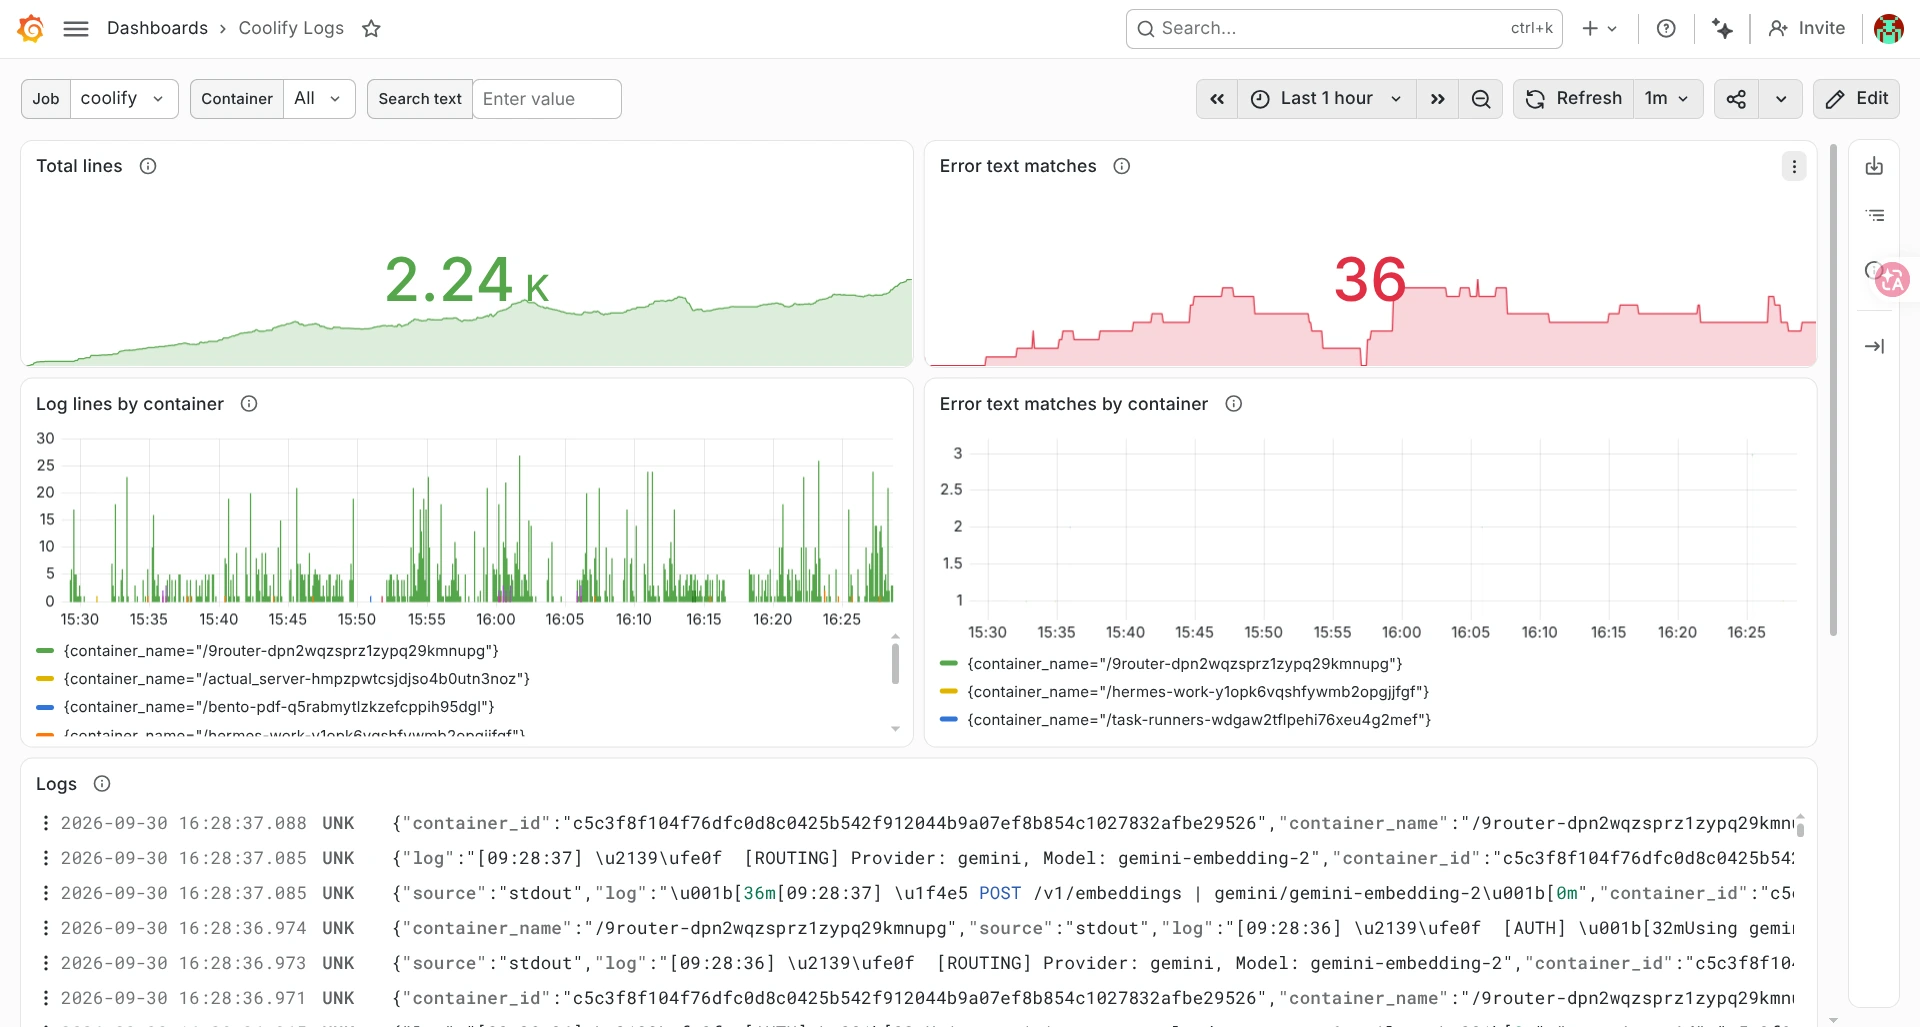1920x1027 pixels.
Task: Open the Grafana home logo
Action: [x=31, y=28]
